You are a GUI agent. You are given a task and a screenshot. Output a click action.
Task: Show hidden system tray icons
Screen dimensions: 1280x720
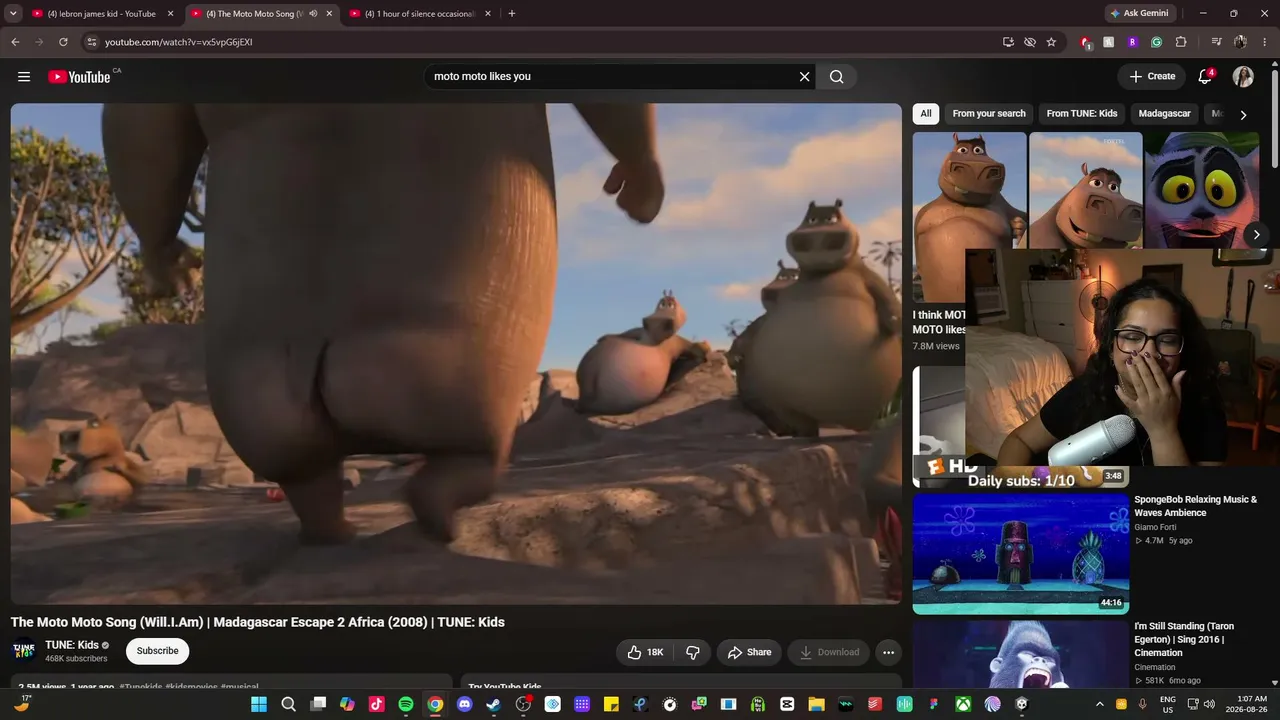tap(1100, 704)
